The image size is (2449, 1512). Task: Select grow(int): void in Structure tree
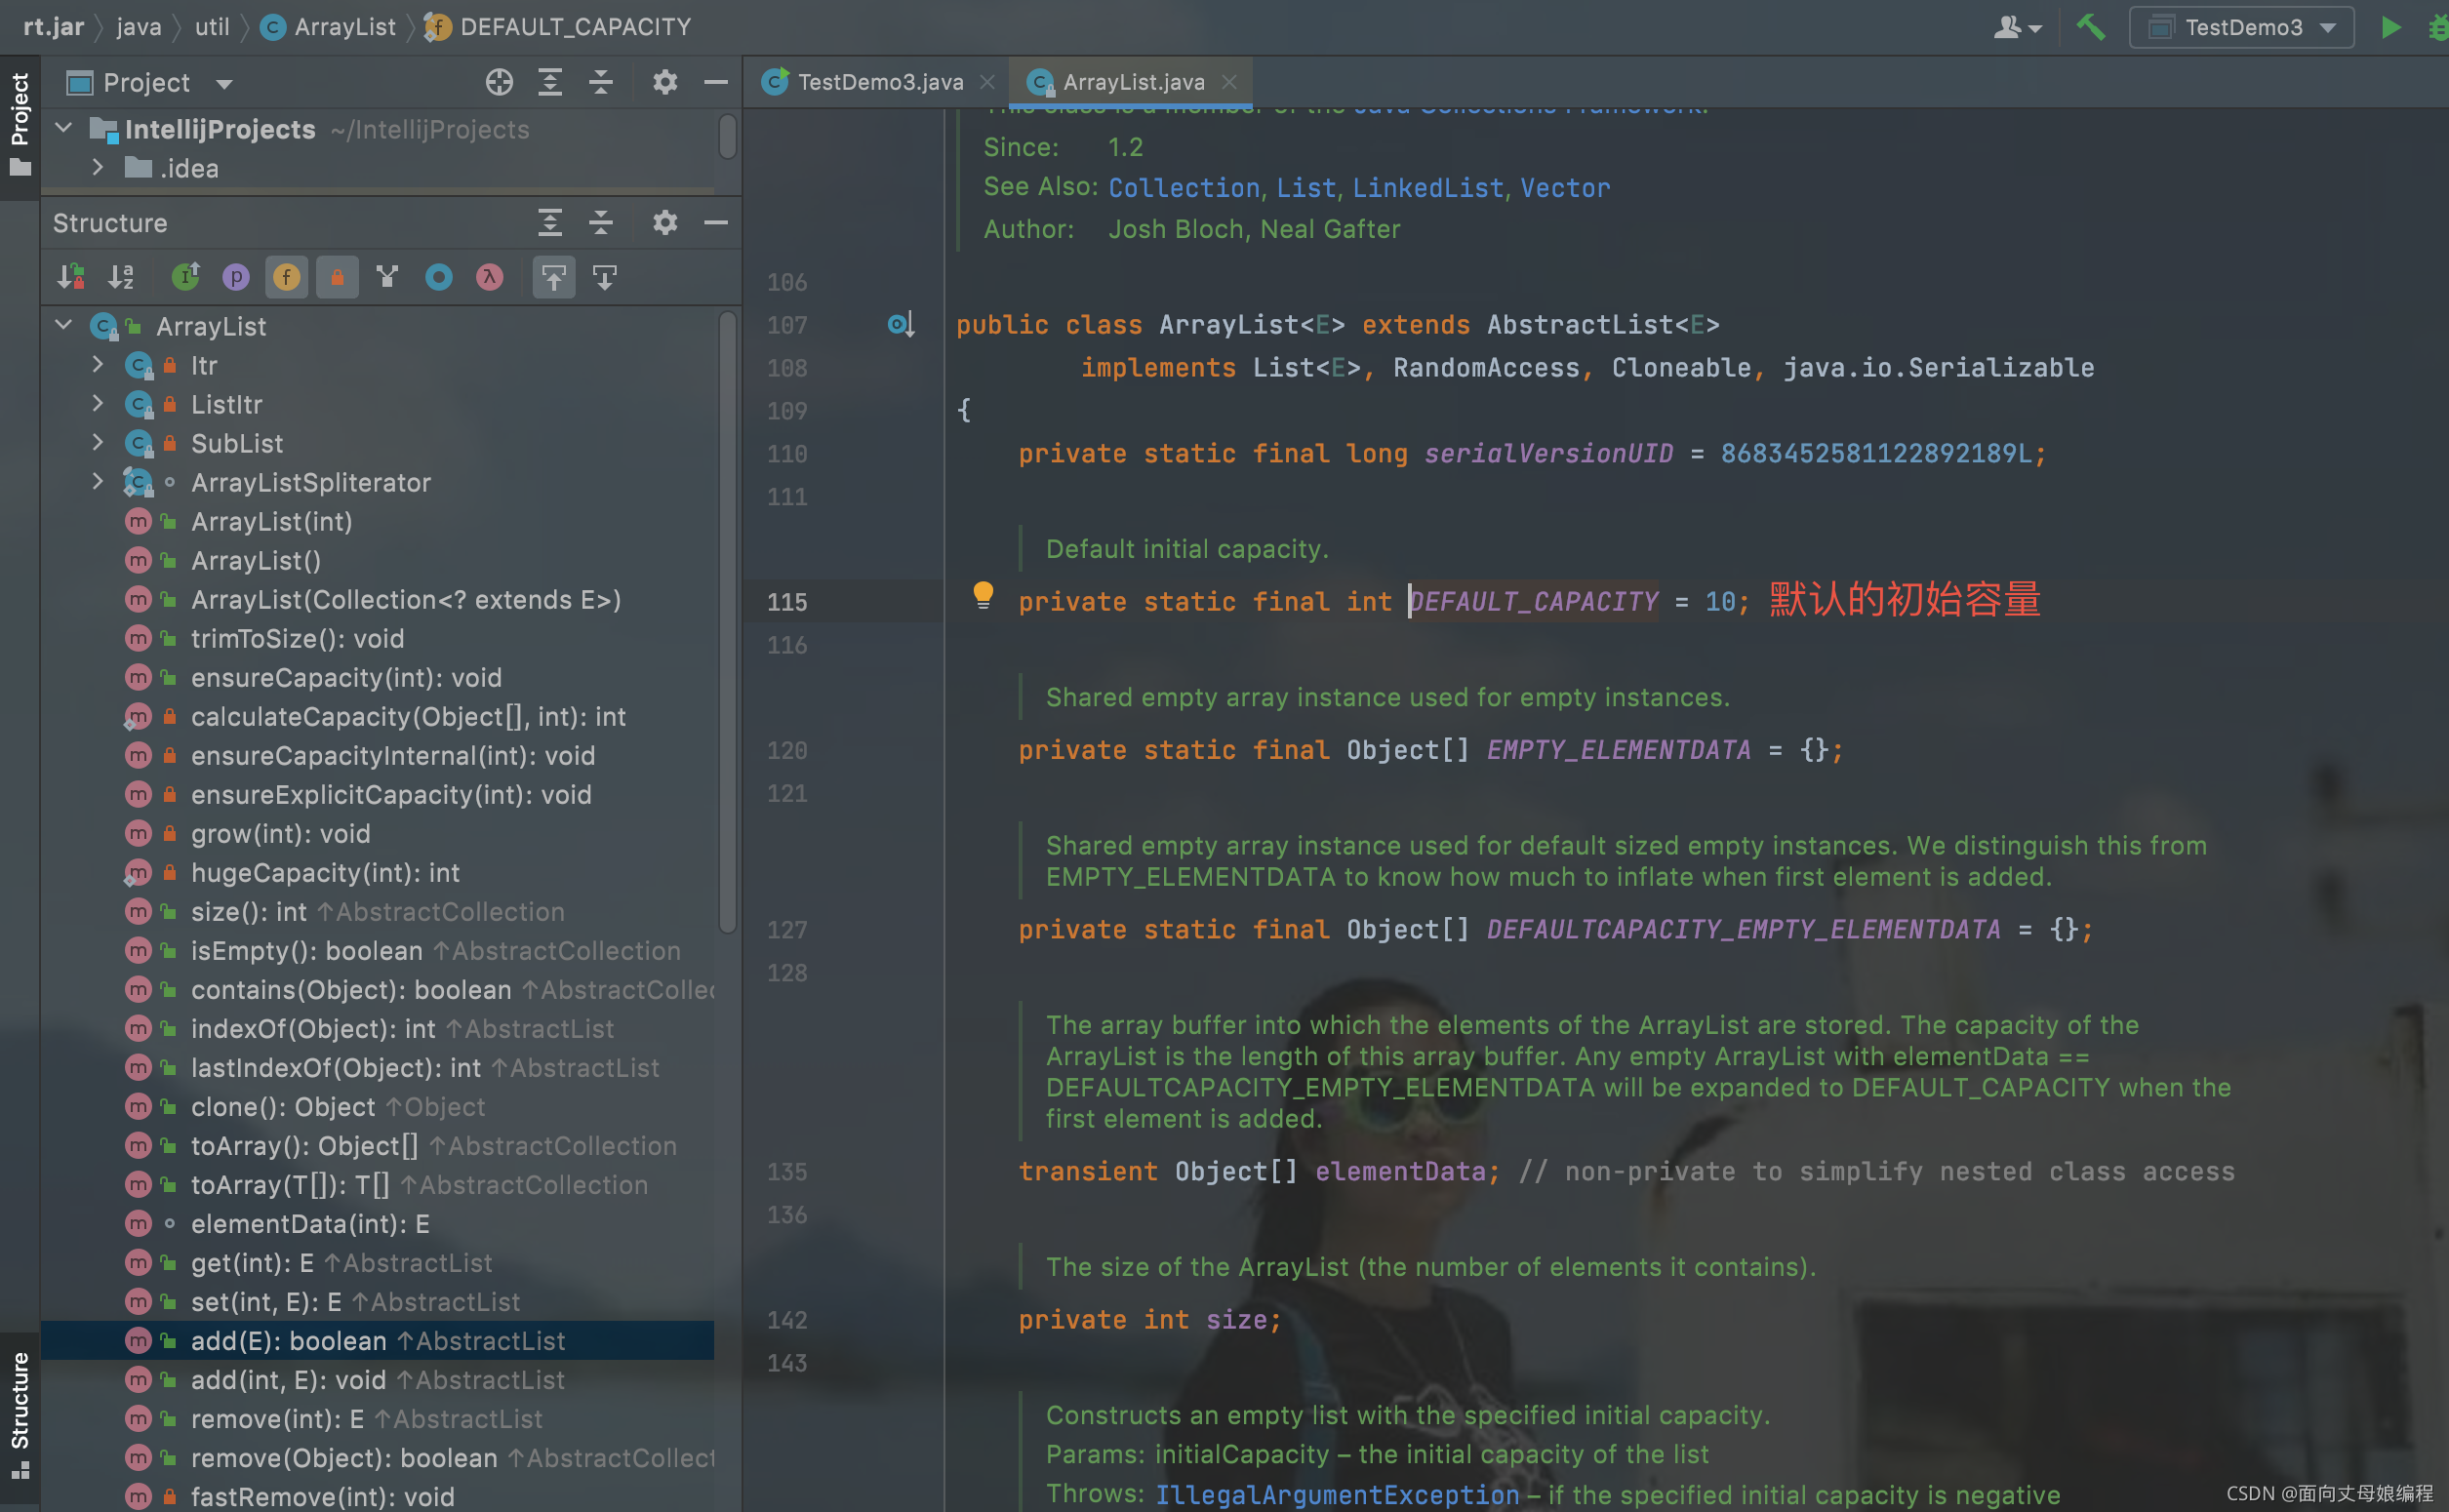(x=280, y=833)
